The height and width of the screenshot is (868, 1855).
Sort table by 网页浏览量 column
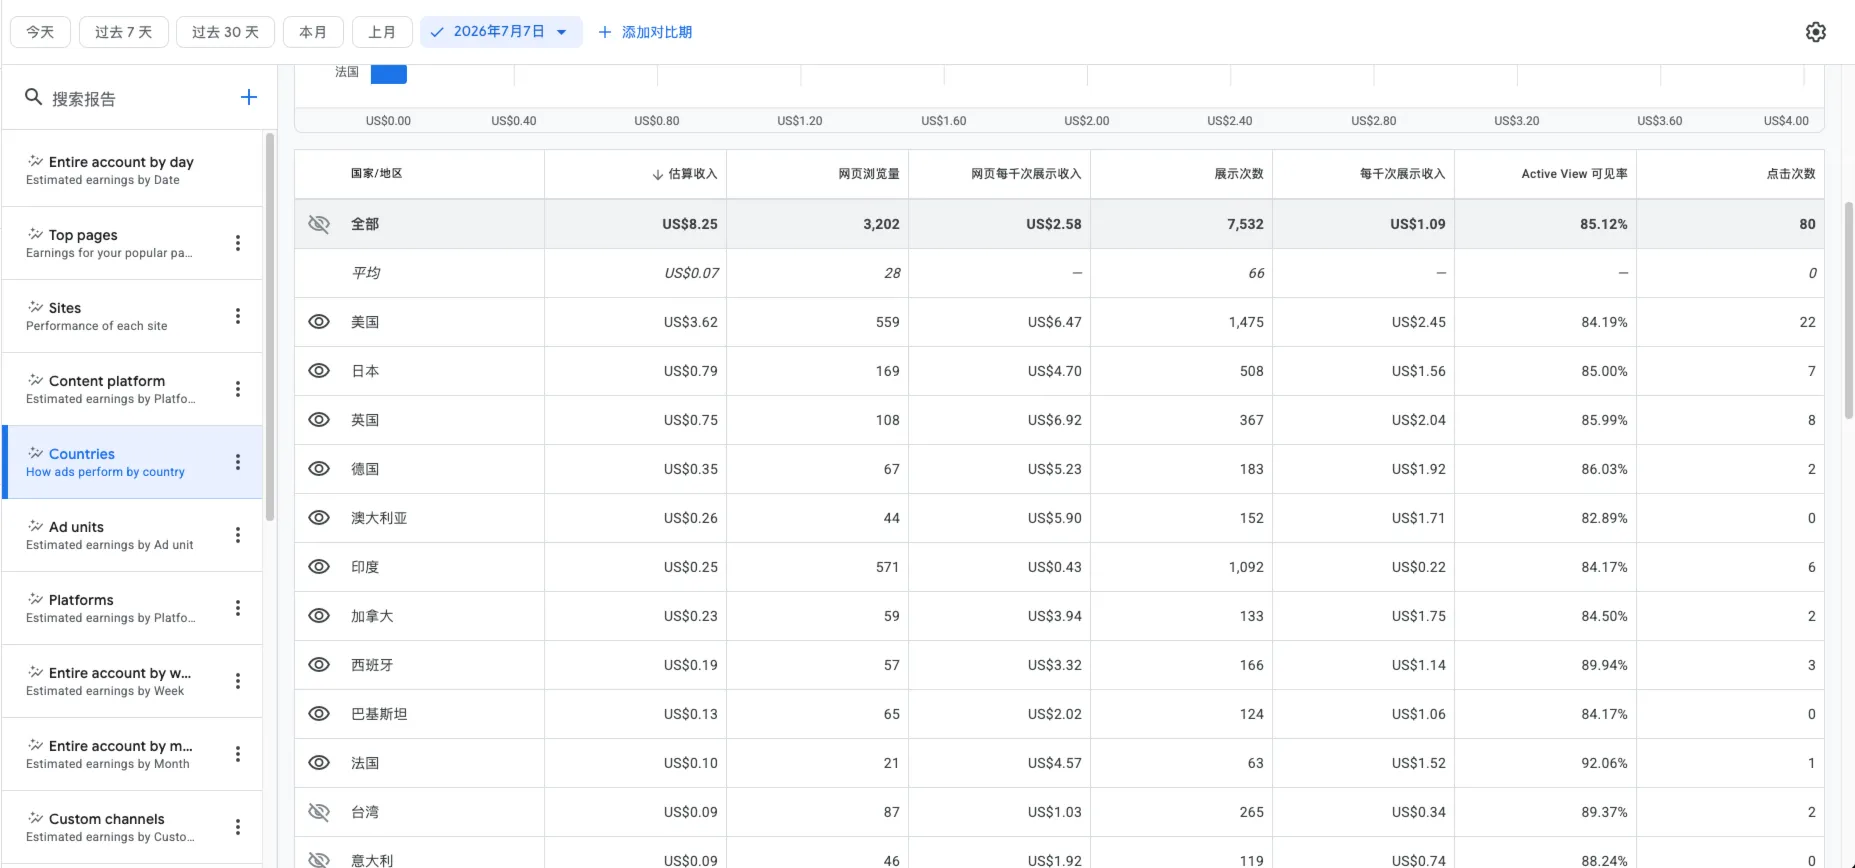pyautogui.click(x=868, y=174)
